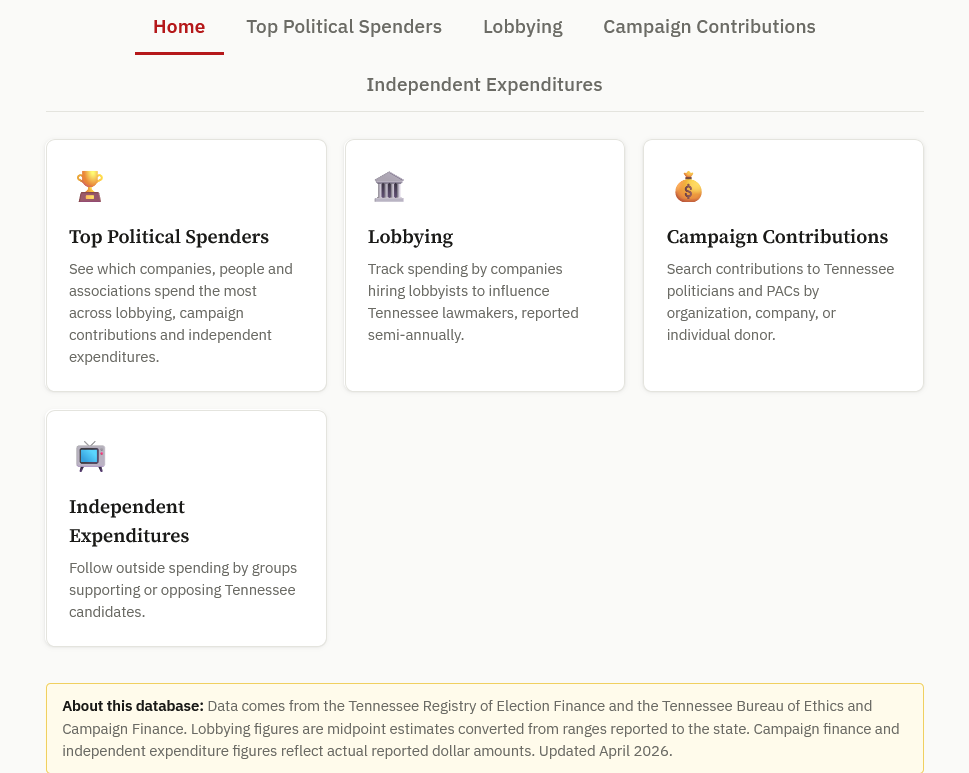Click the money bag icon for Campaign Contributions
The height and width of the screenshot is (773, 969).
click(688, 186)
